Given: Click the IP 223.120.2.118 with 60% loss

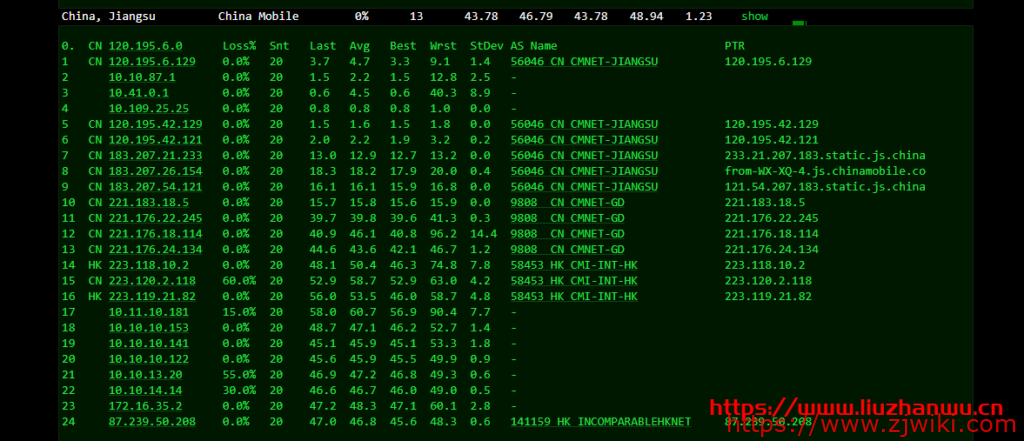Looking at the screenshot, I should pos(152,281).
